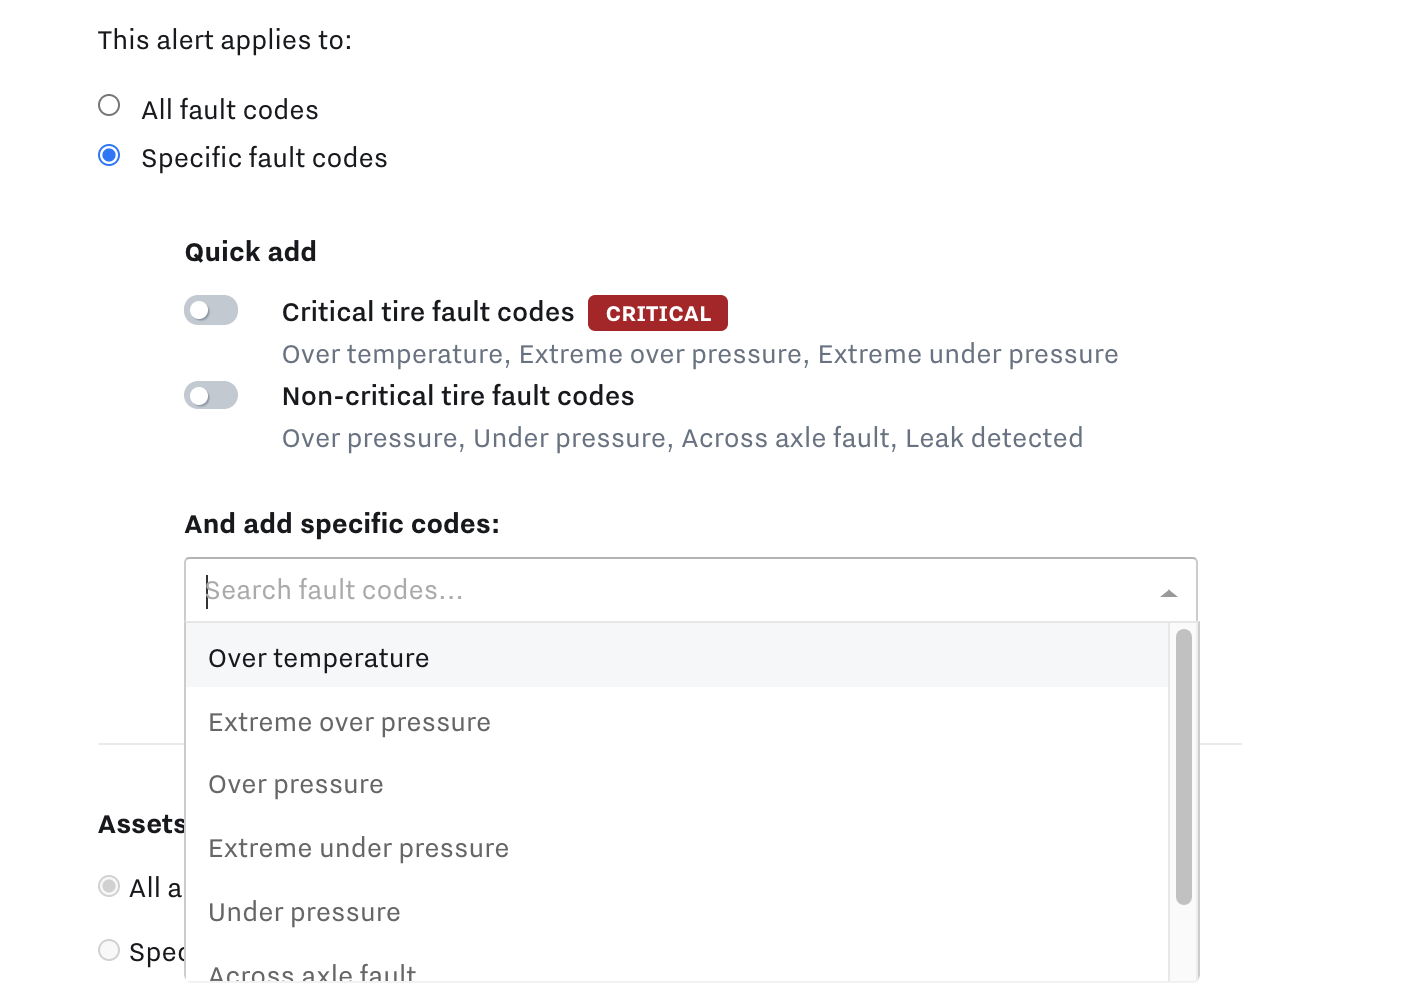Select the 'Specific fault codes' radio button
The image size is (1422, 988).
[109, 155]
